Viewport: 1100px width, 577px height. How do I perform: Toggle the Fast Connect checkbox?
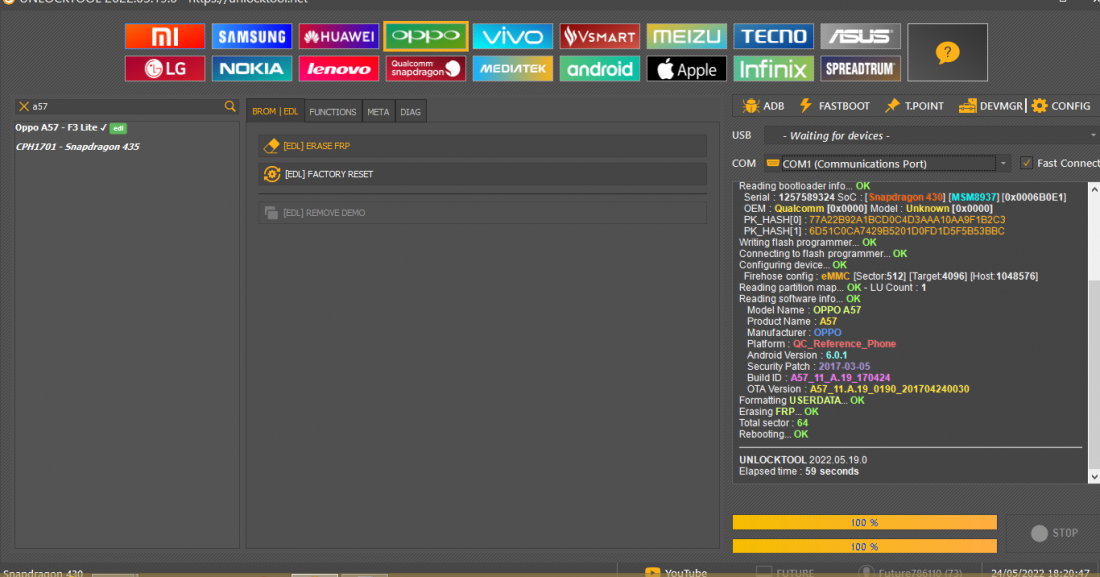click(1026, 163)
